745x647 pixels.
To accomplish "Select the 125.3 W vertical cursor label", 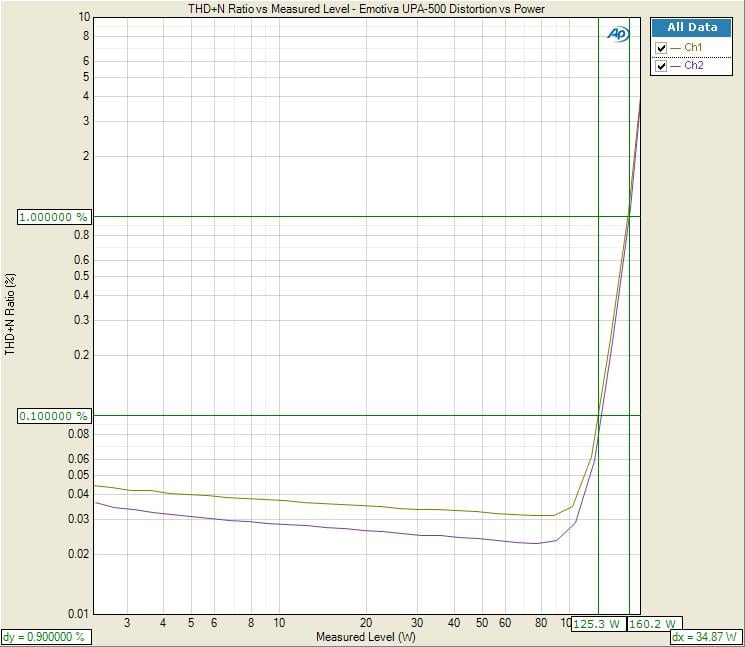I will click(596, 623).
